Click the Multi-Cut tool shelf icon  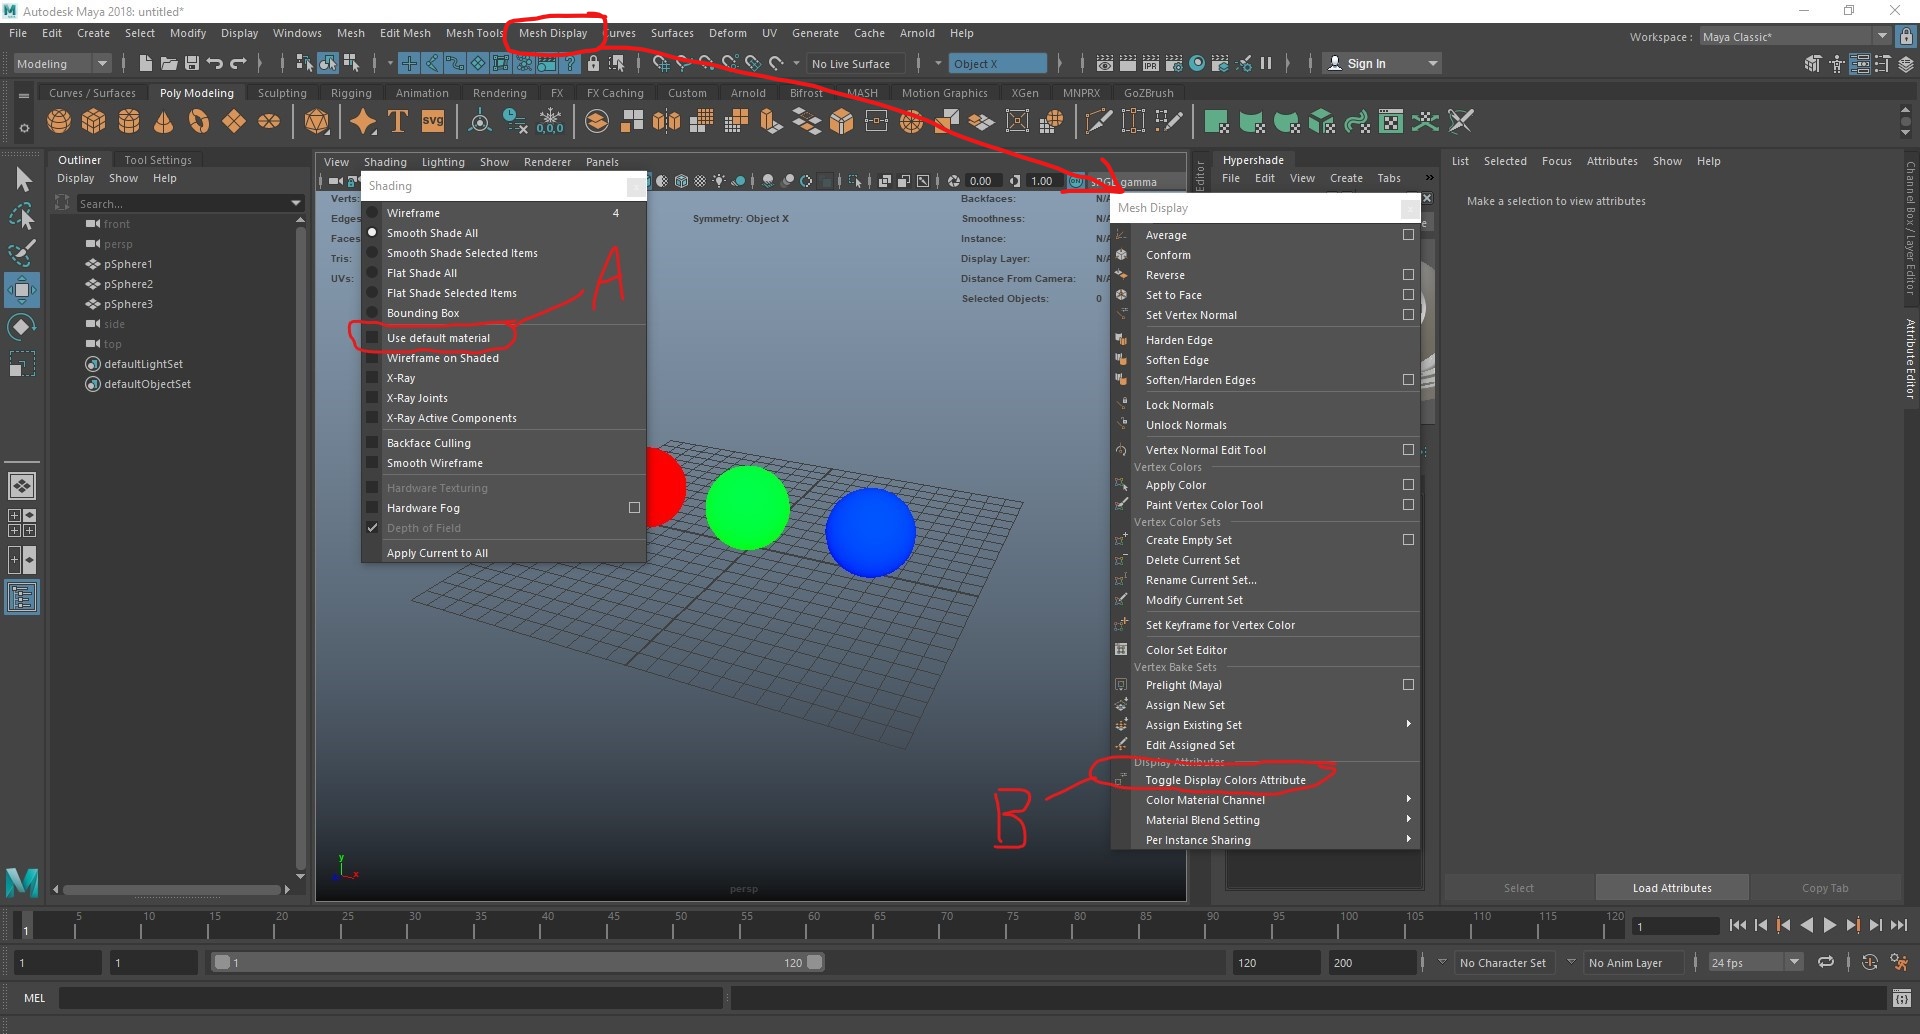point(1098,122)
